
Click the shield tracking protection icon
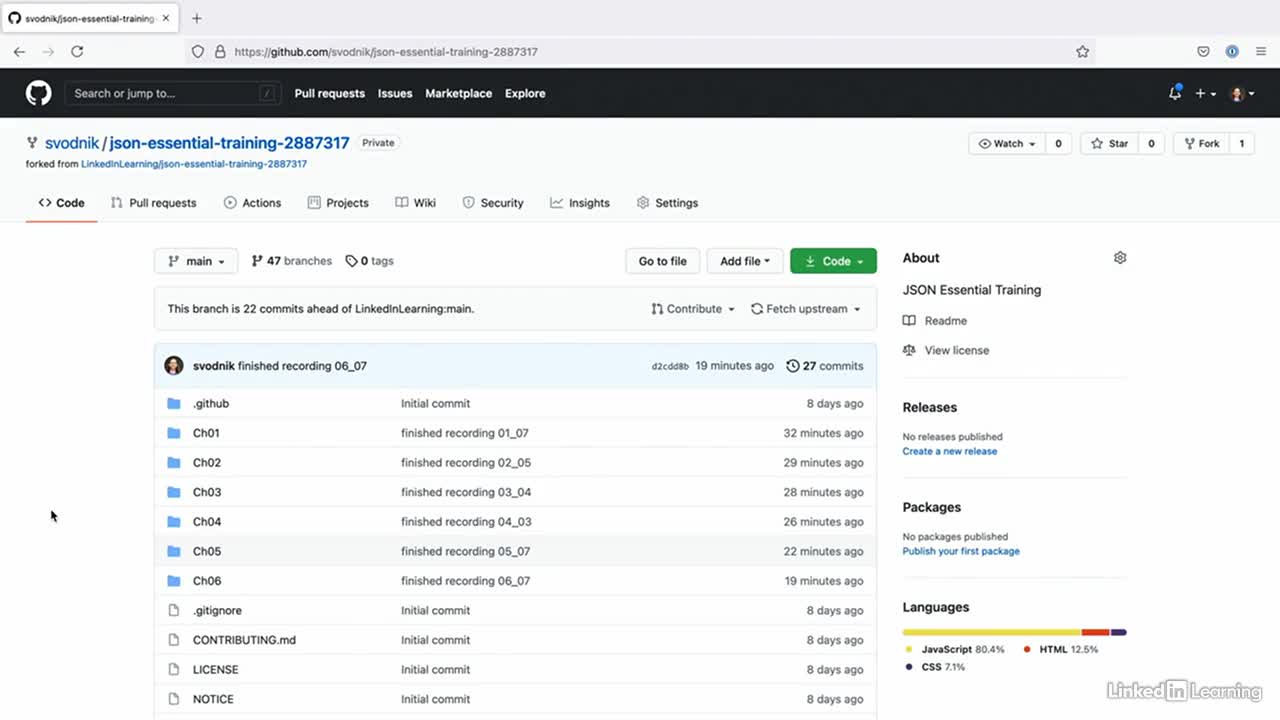[x=197, y=51]
